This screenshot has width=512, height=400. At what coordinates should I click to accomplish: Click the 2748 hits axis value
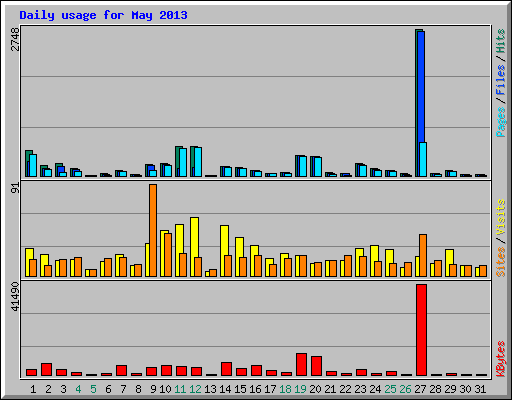click(15, 39)
